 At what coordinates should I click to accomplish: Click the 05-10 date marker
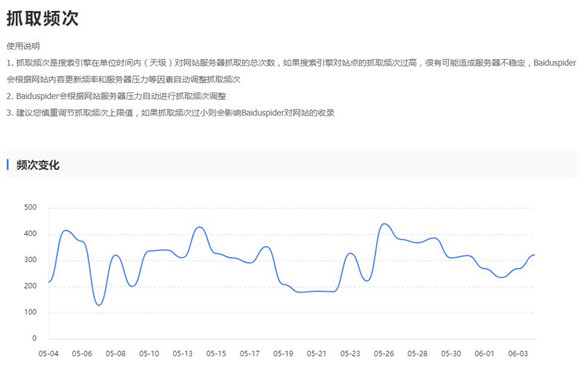(x=149, y=354)
